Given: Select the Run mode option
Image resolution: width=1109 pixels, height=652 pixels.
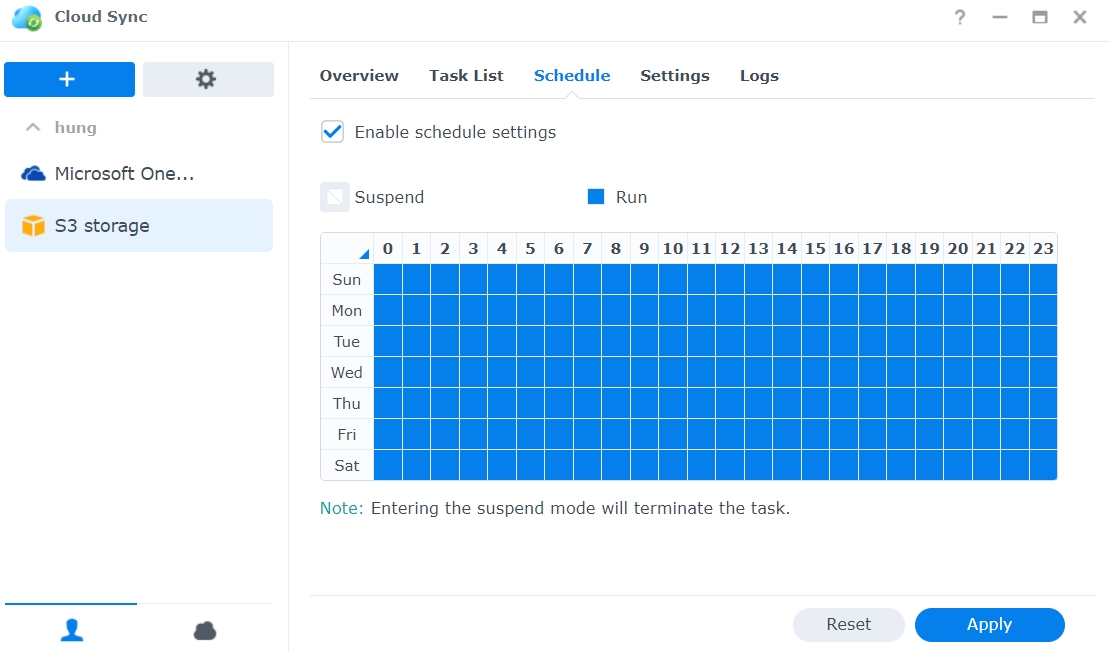Looking at the screenshot, I should pyautogui.click(x=596, y=197).
